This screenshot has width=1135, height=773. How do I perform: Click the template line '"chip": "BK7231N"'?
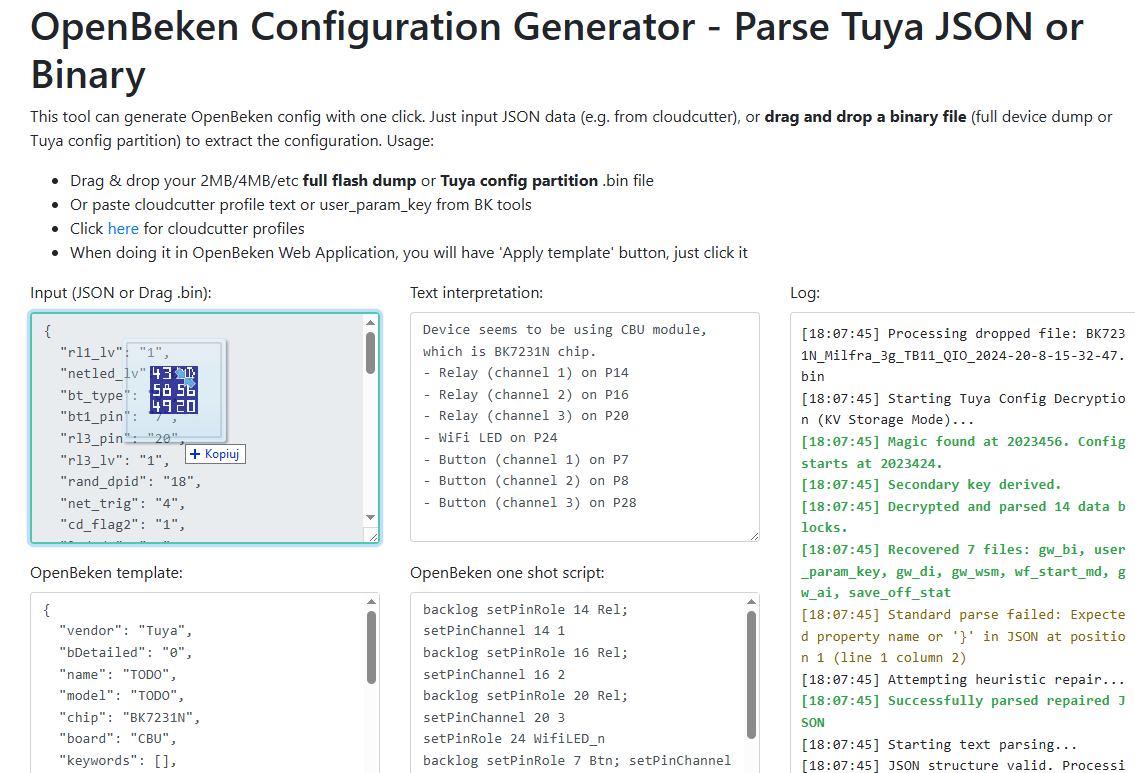[130, 717]
